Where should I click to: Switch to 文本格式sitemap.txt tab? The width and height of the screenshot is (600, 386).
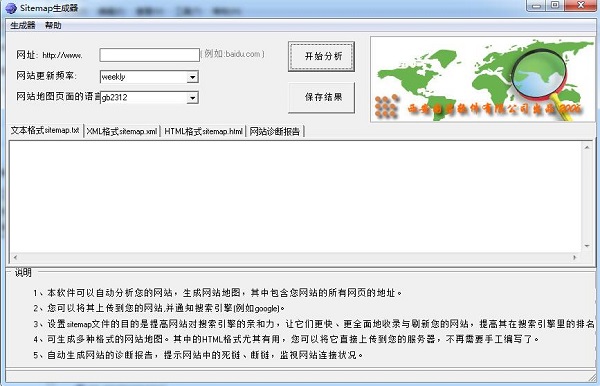pos(45,130)
